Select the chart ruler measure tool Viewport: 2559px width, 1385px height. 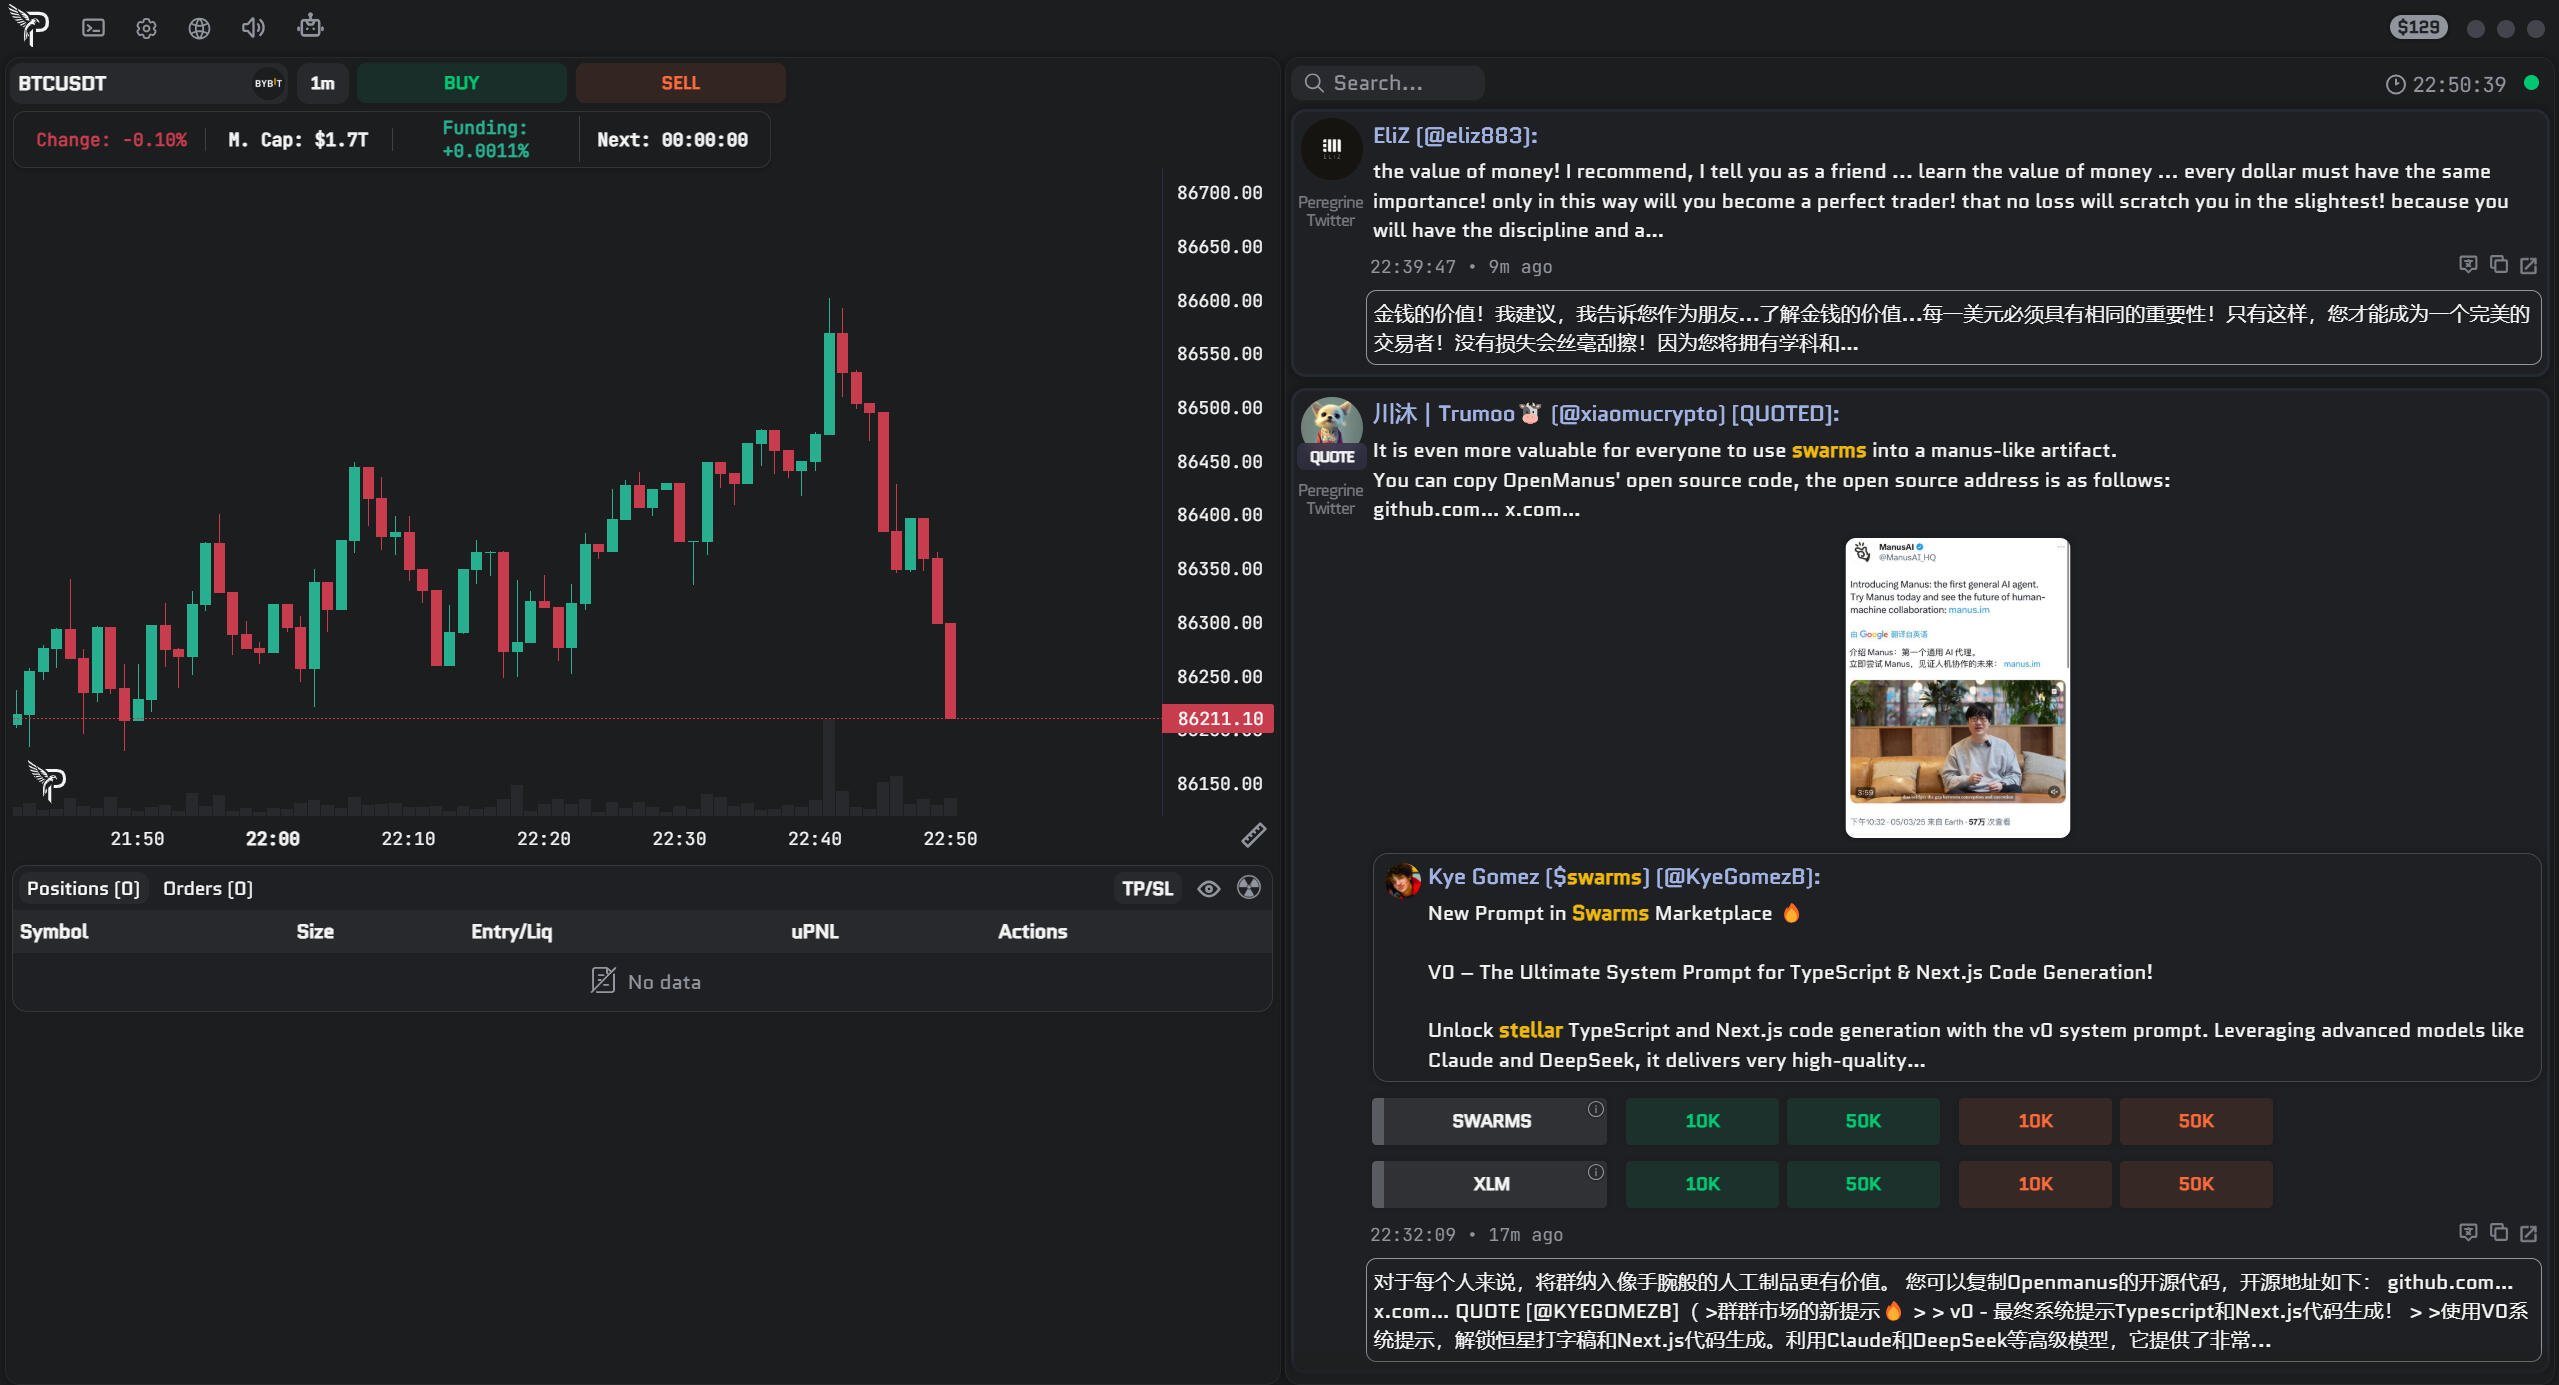click(x=1253, y=835)
